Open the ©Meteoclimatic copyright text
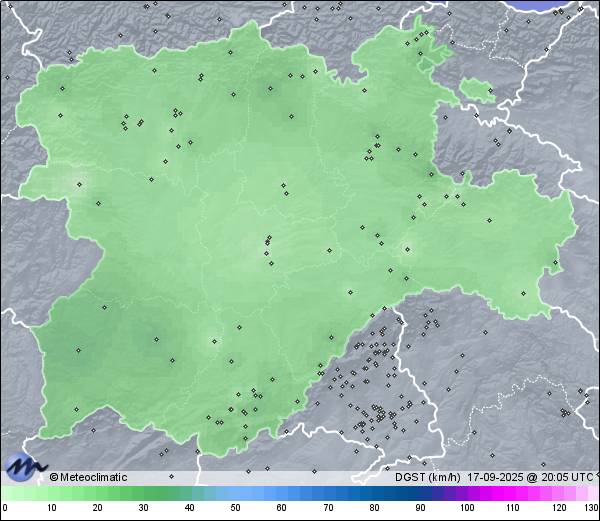 88,477
